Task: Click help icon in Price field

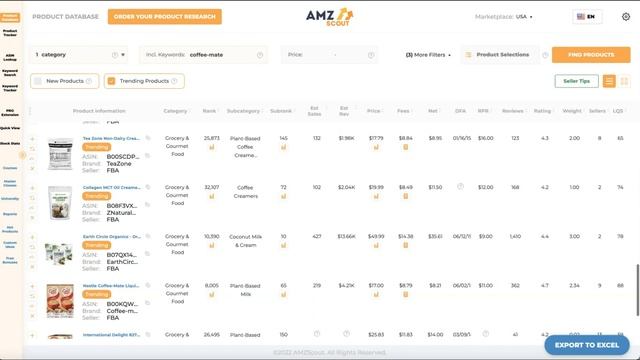Action: 371,55
